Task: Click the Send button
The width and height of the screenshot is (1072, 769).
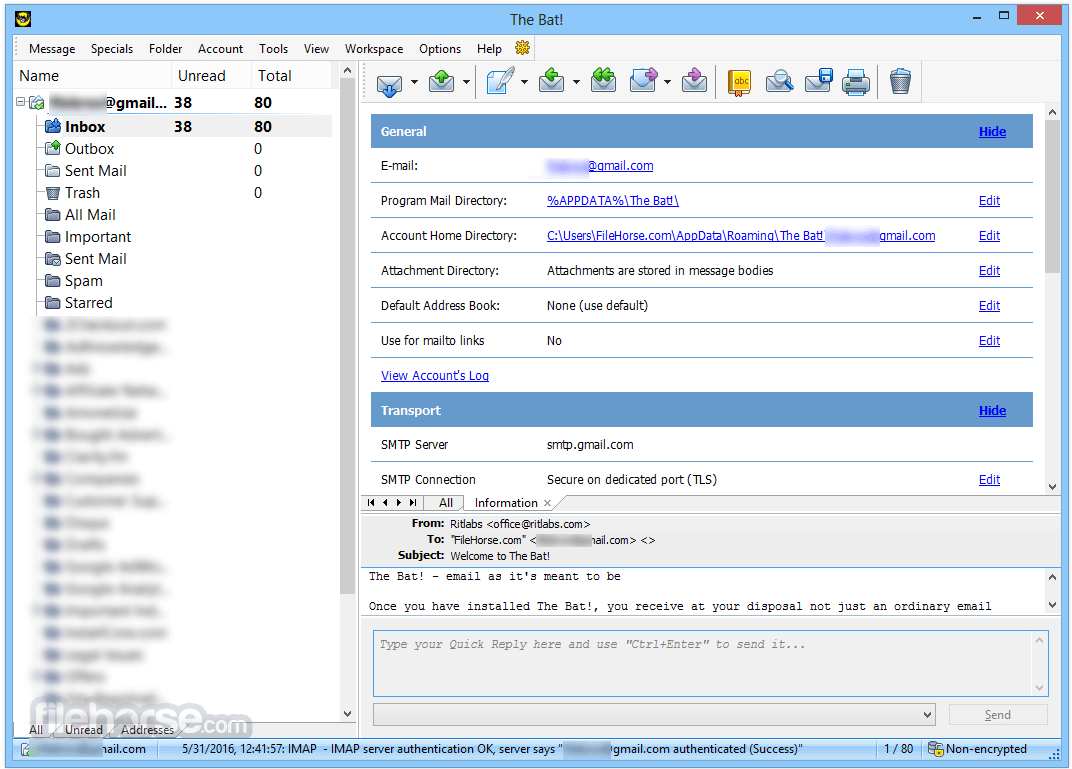Action: tap(997, 715)
